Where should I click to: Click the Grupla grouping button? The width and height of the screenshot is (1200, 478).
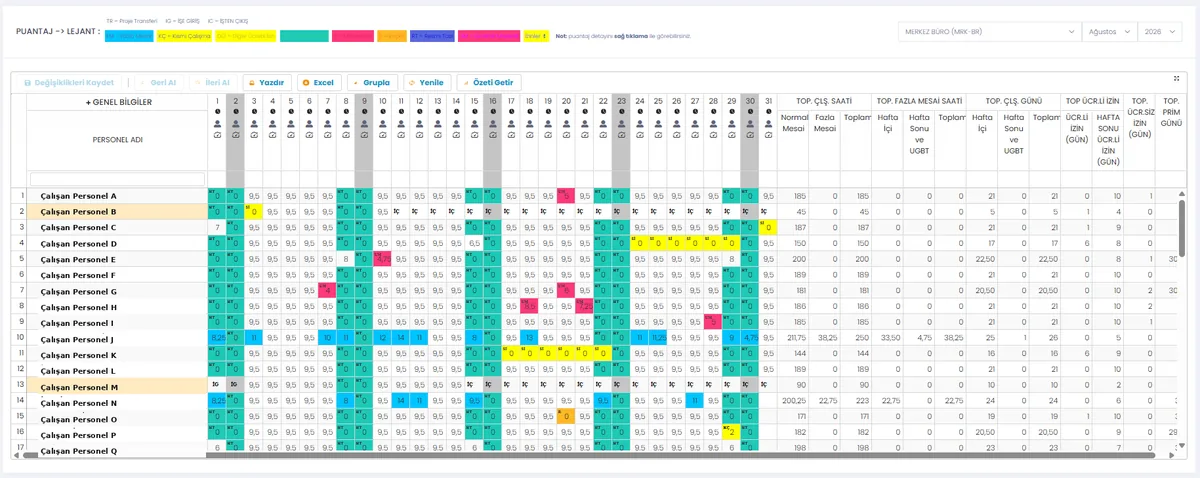coord(373,82)
